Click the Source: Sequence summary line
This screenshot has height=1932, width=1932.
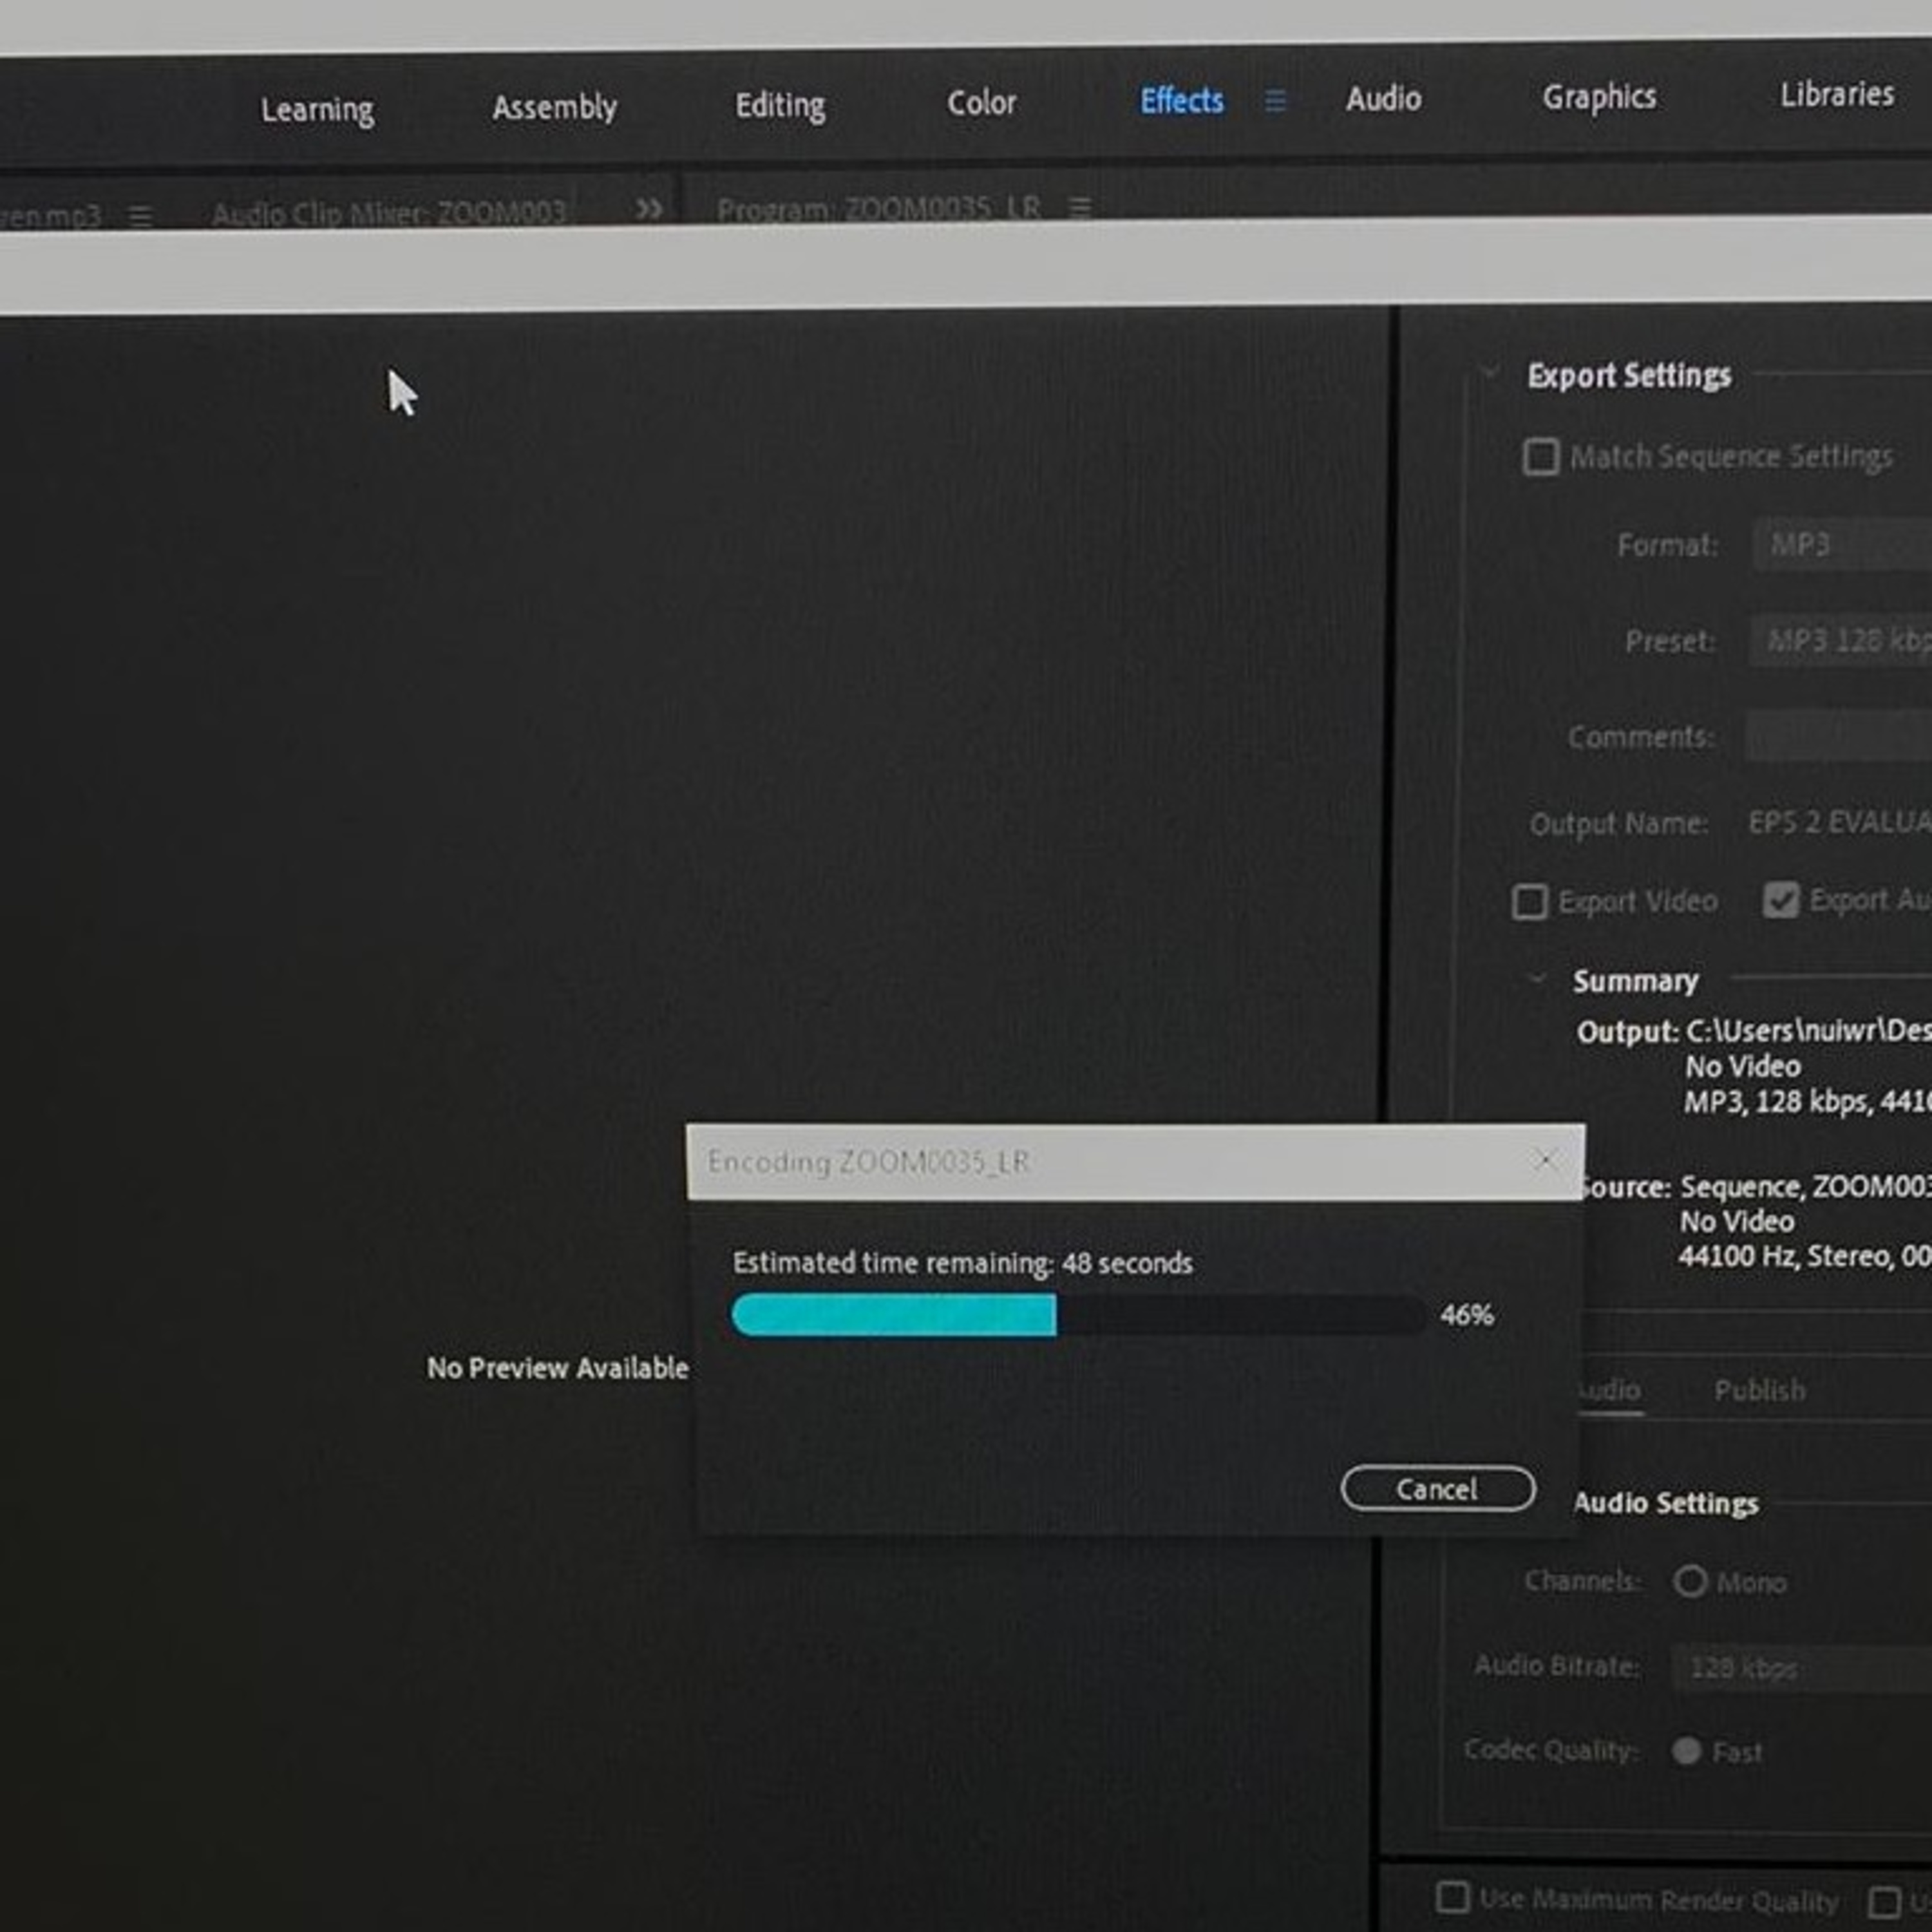[1755, 1187]
